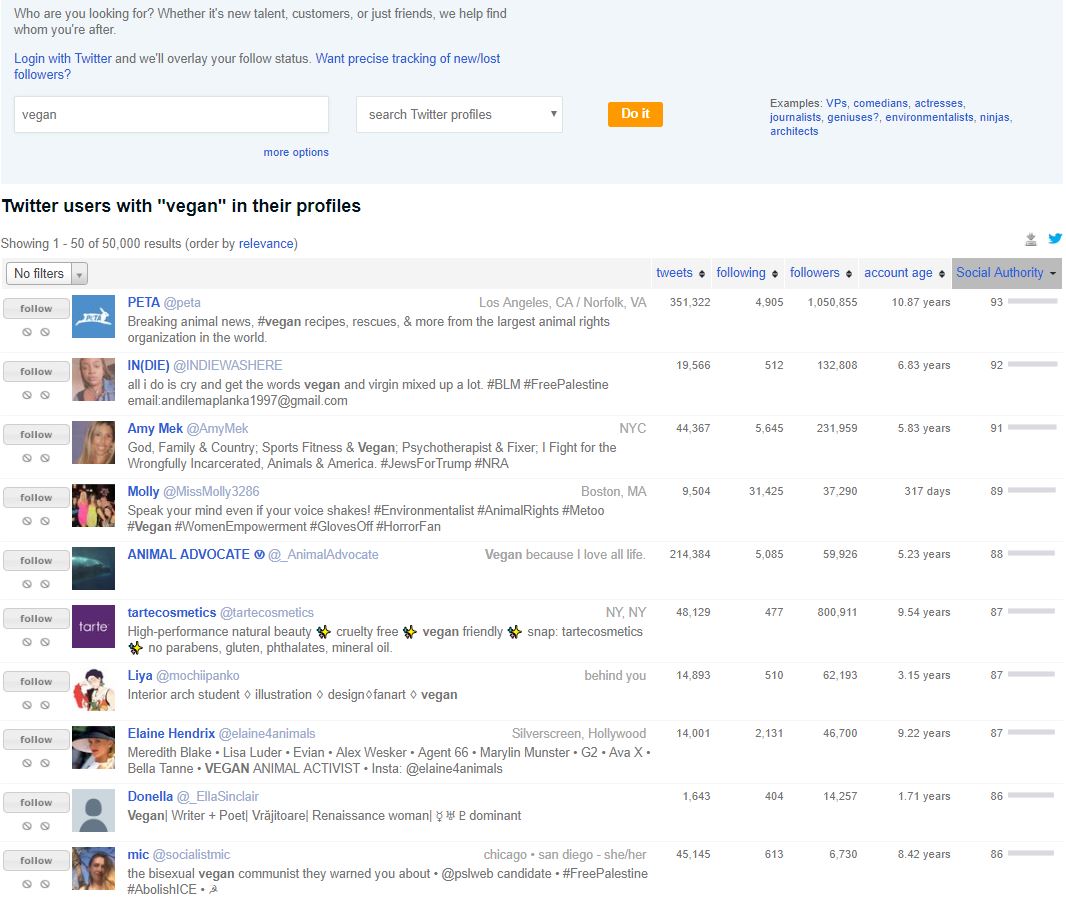Click PETA's Social Authority 93 bar
This screenshot has width=1066, height=904.
coord(1032,302)
